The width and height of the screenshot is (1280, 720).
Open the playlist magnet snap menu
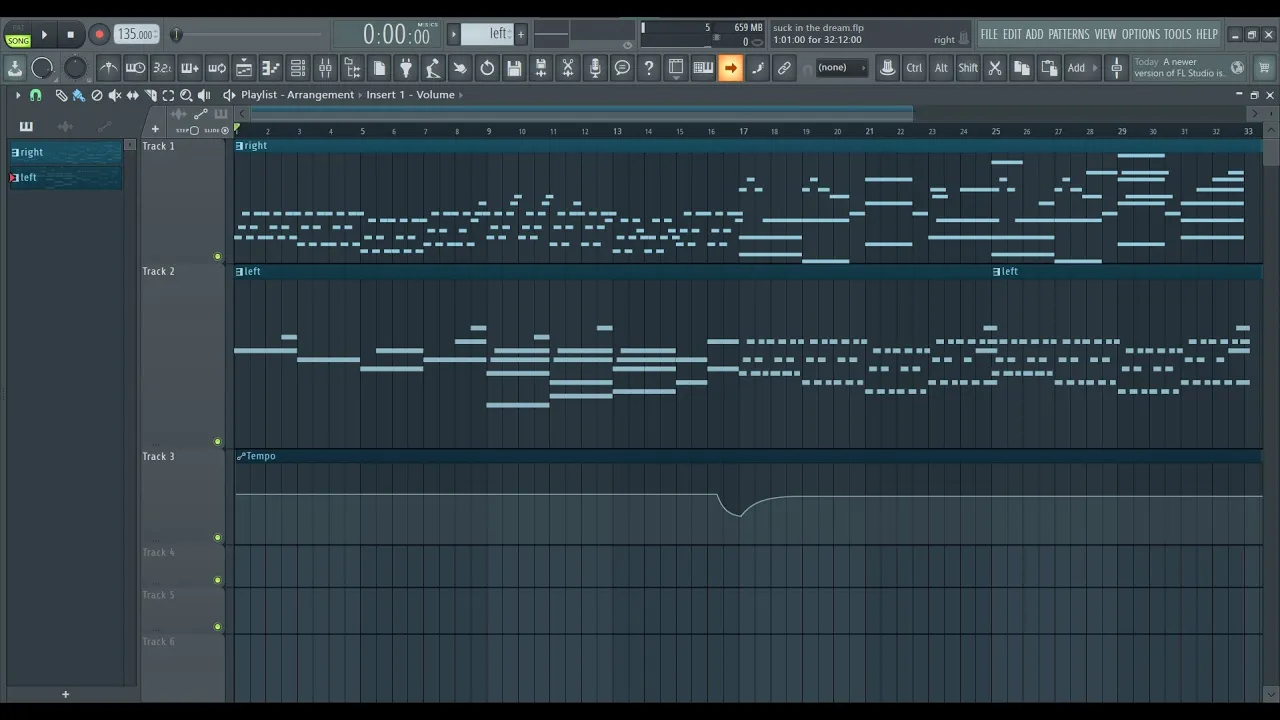(35, 95)
